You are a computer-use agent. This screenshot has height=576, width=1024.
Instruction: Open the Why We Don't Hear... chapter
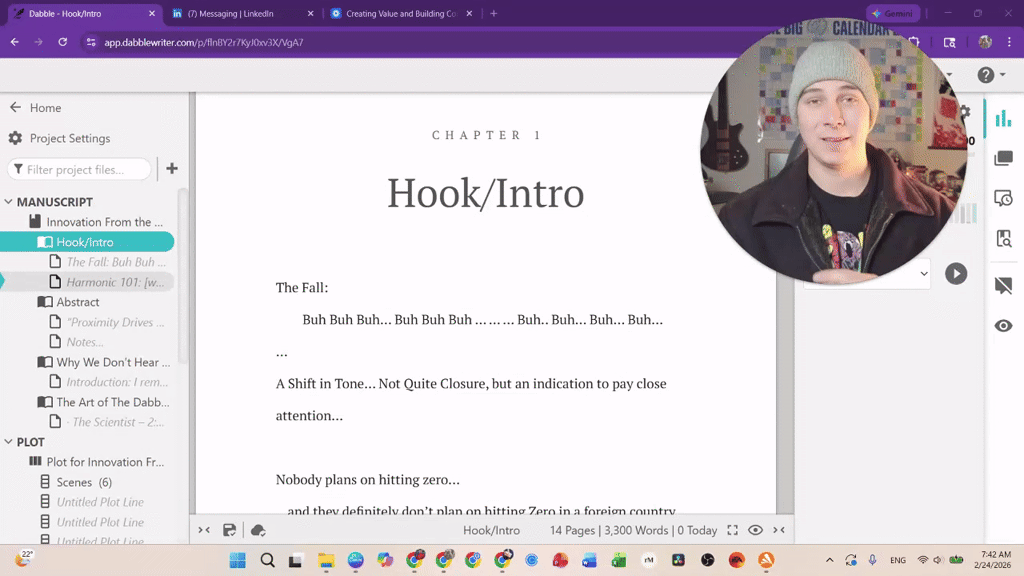(104, 362)
